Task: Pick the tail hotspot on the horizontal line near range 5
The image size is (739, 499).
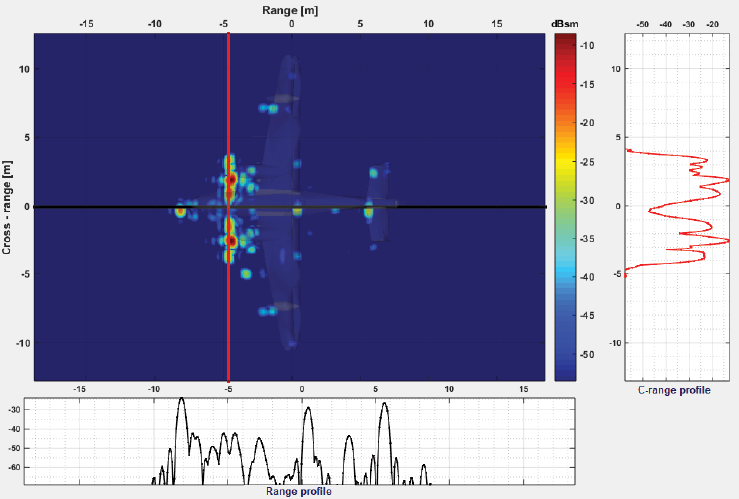Action: tap(368, 211)
